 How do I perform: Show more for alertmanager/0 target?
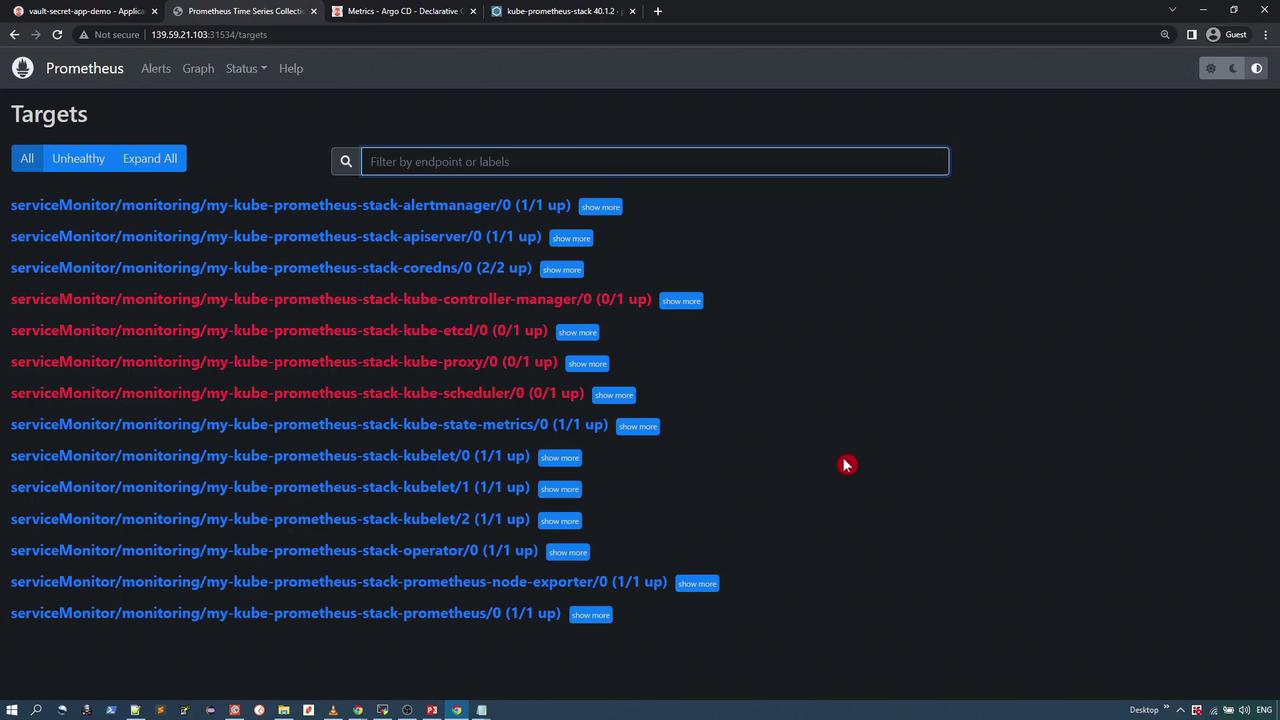click(x=601, y=207)
